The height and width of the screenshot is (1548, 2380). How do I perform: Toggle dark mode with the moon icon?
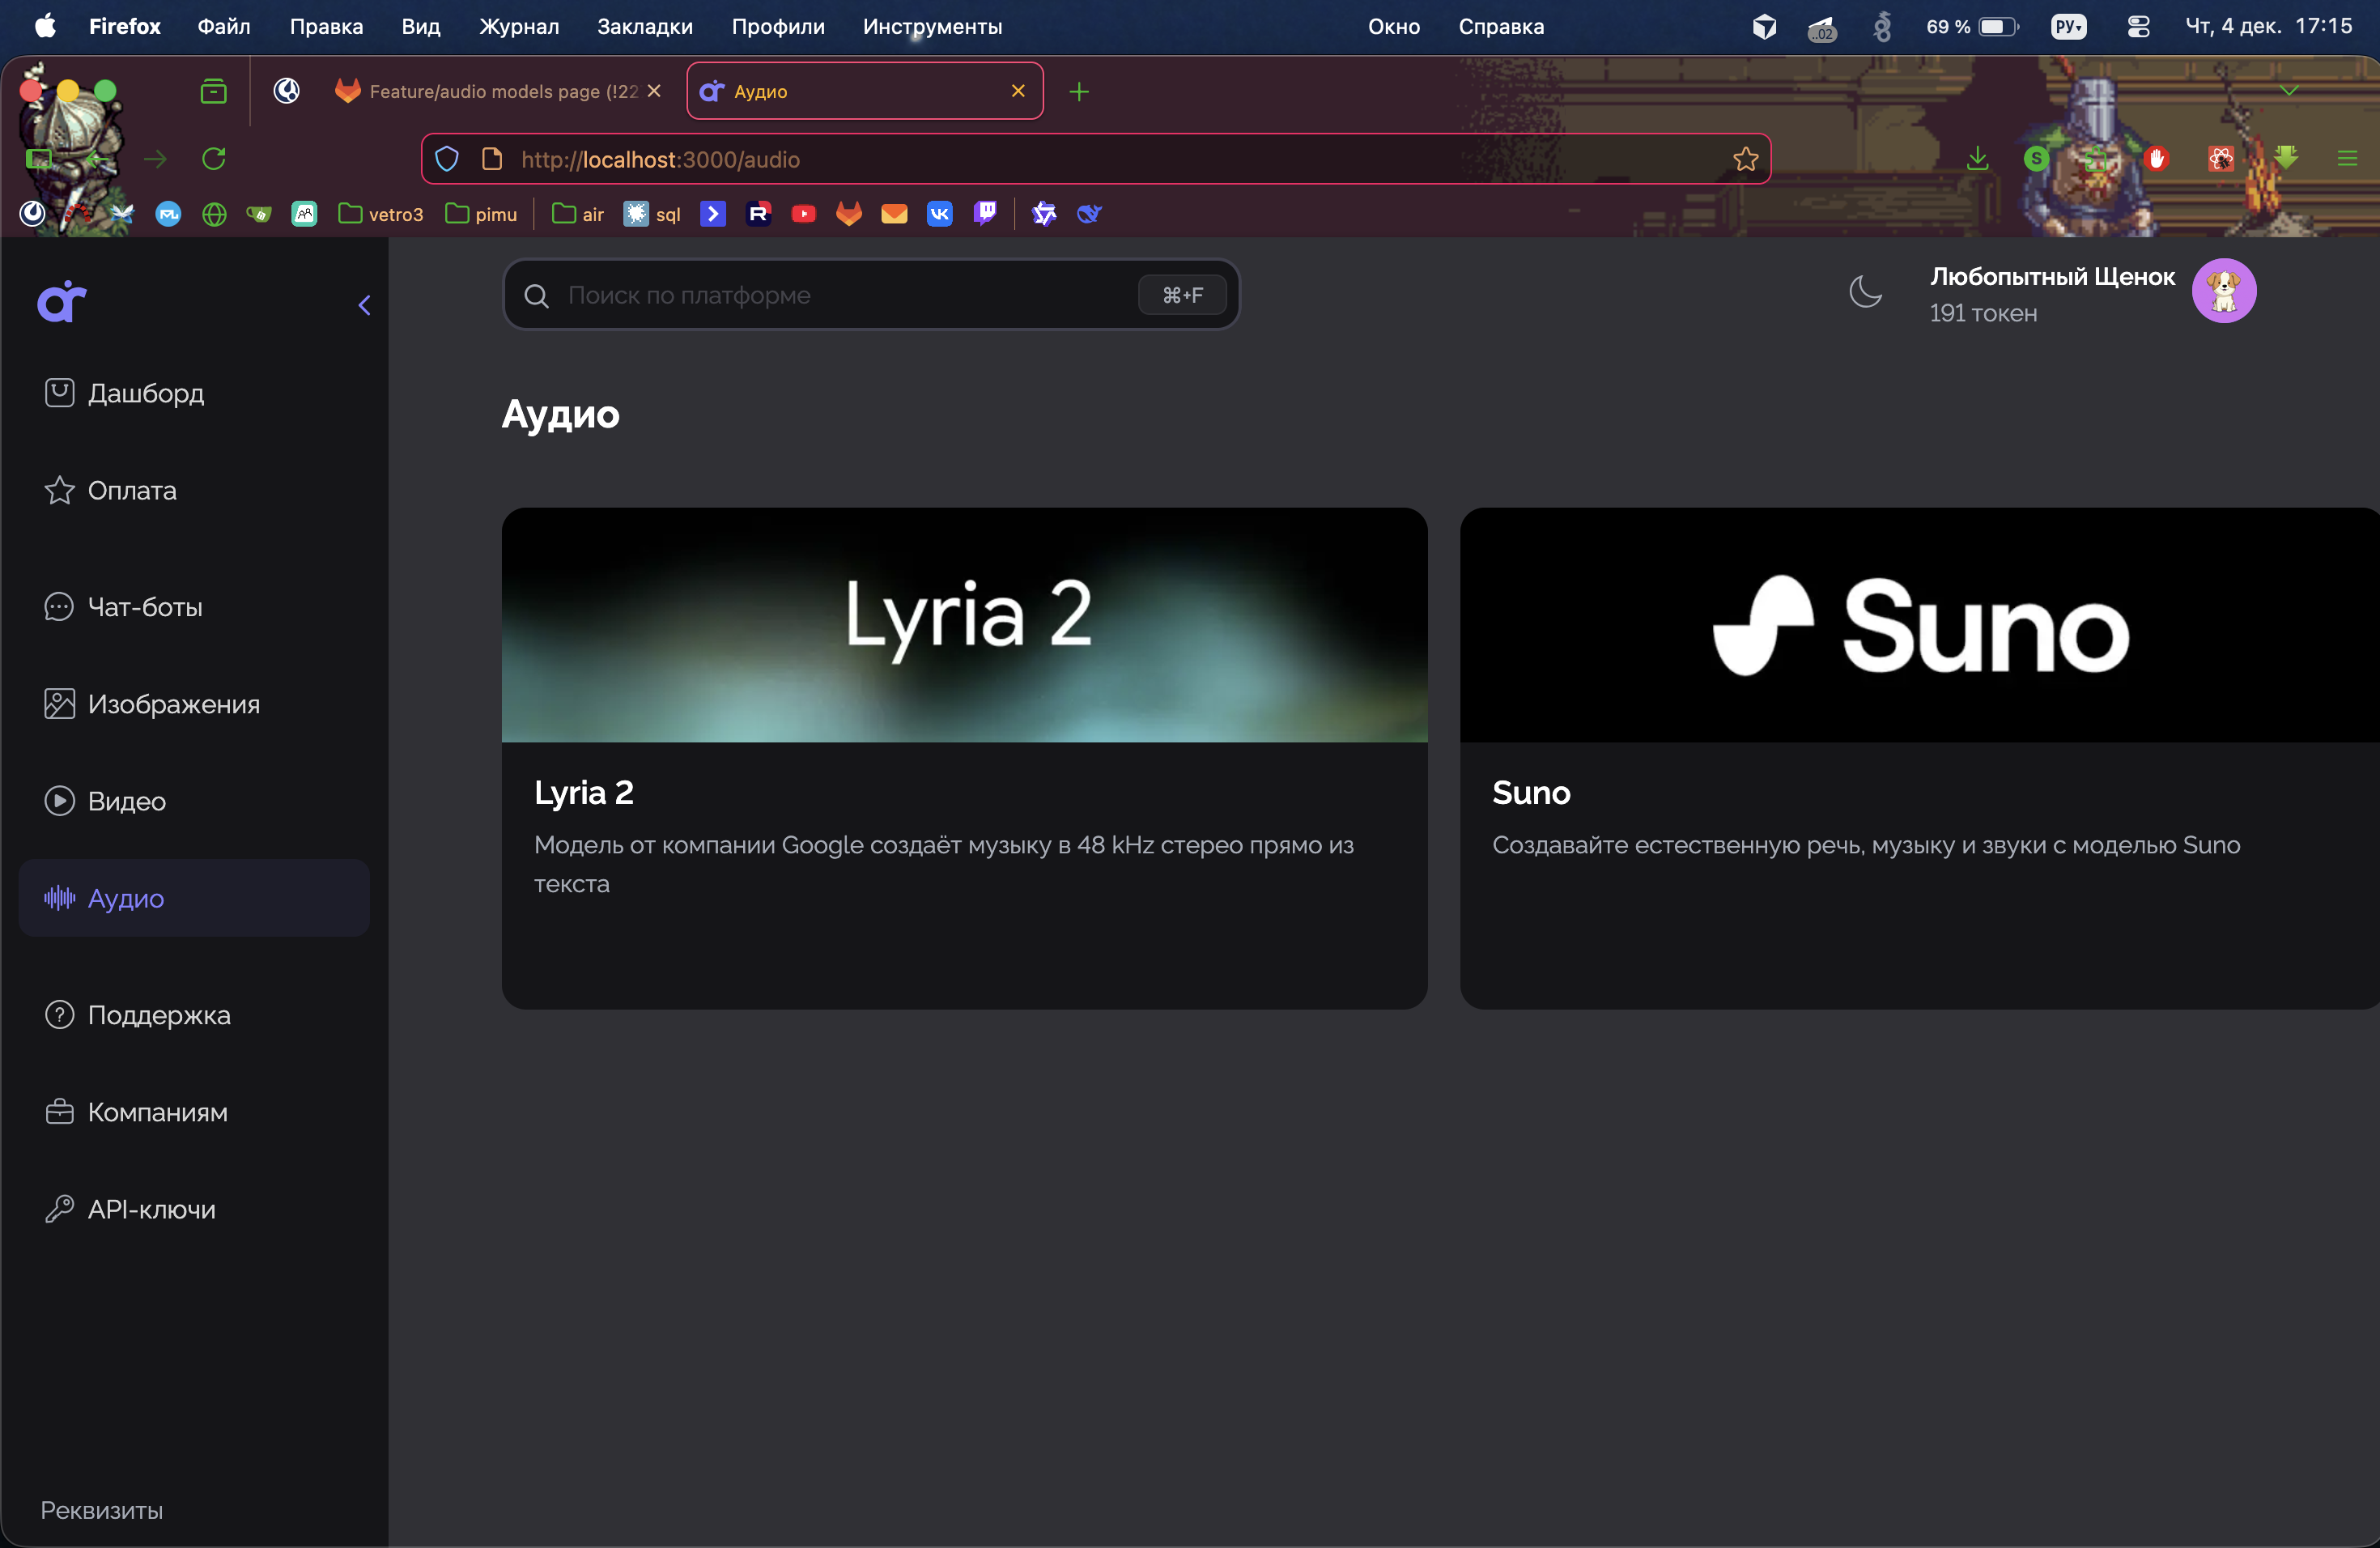point(1865,292)
